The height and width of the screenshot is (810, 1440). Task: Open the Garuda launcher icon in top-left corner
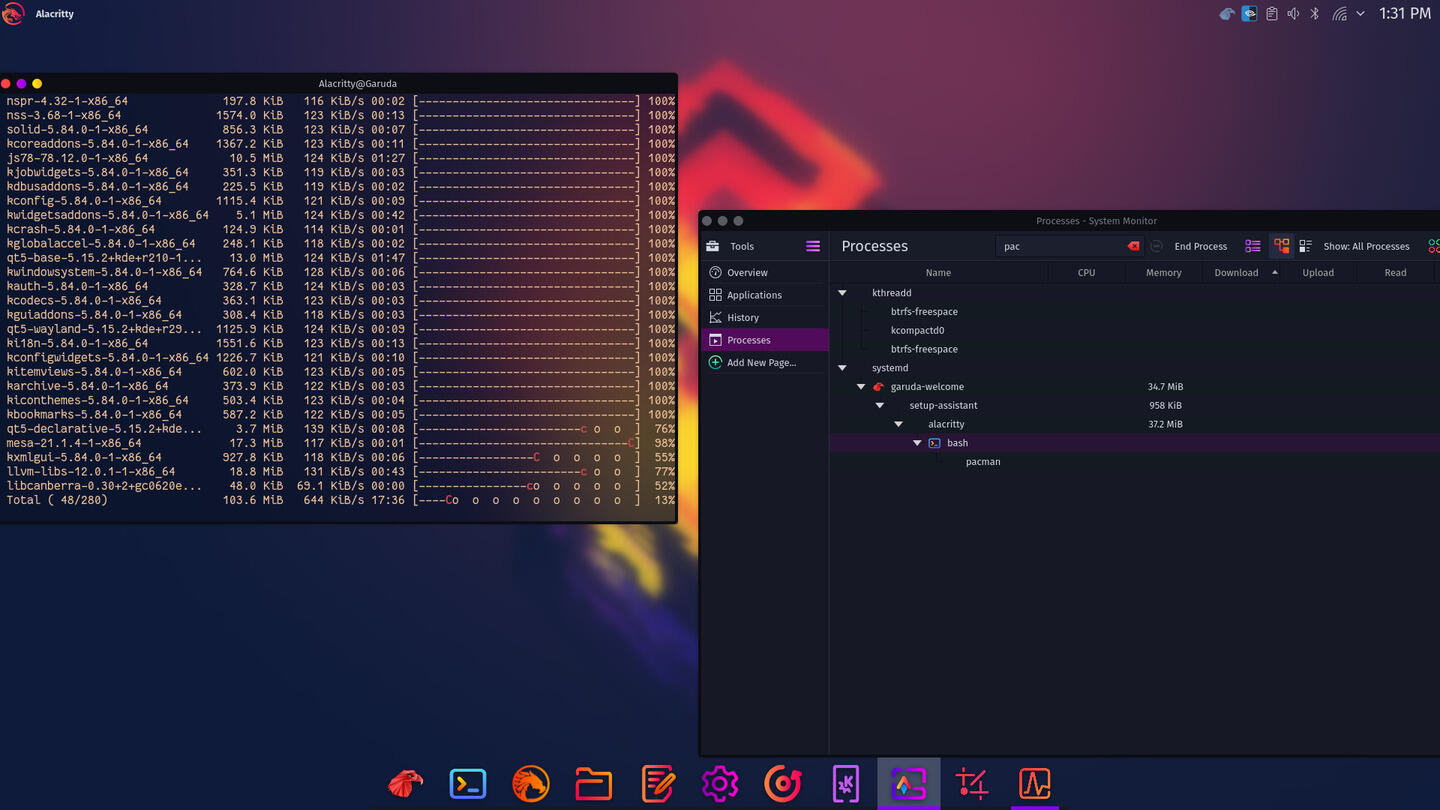click(12, 13)
